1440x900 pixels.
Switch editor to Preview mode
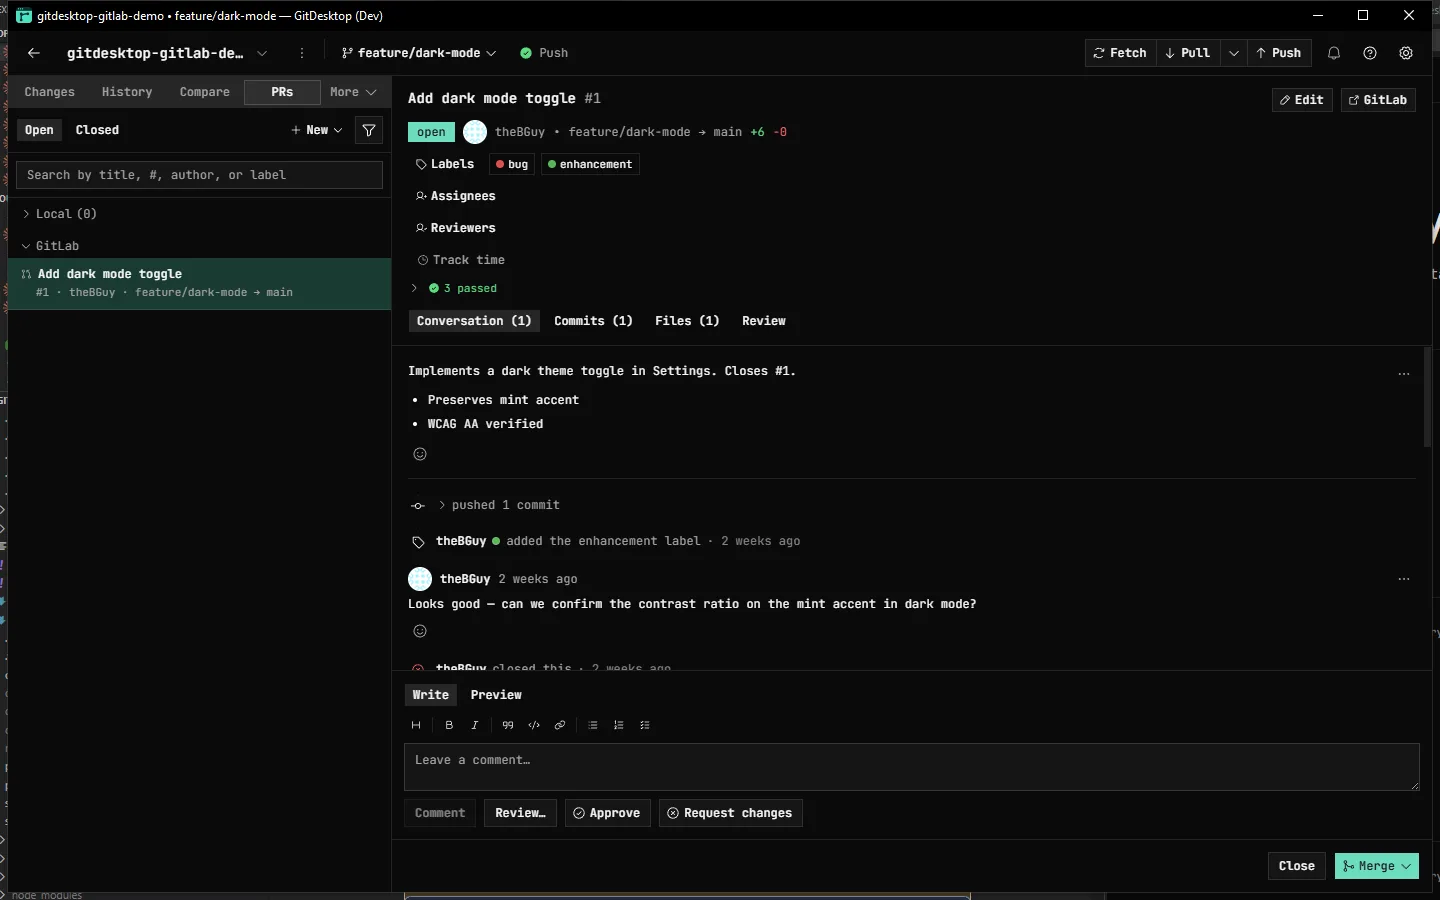click(x=496, y=695)
